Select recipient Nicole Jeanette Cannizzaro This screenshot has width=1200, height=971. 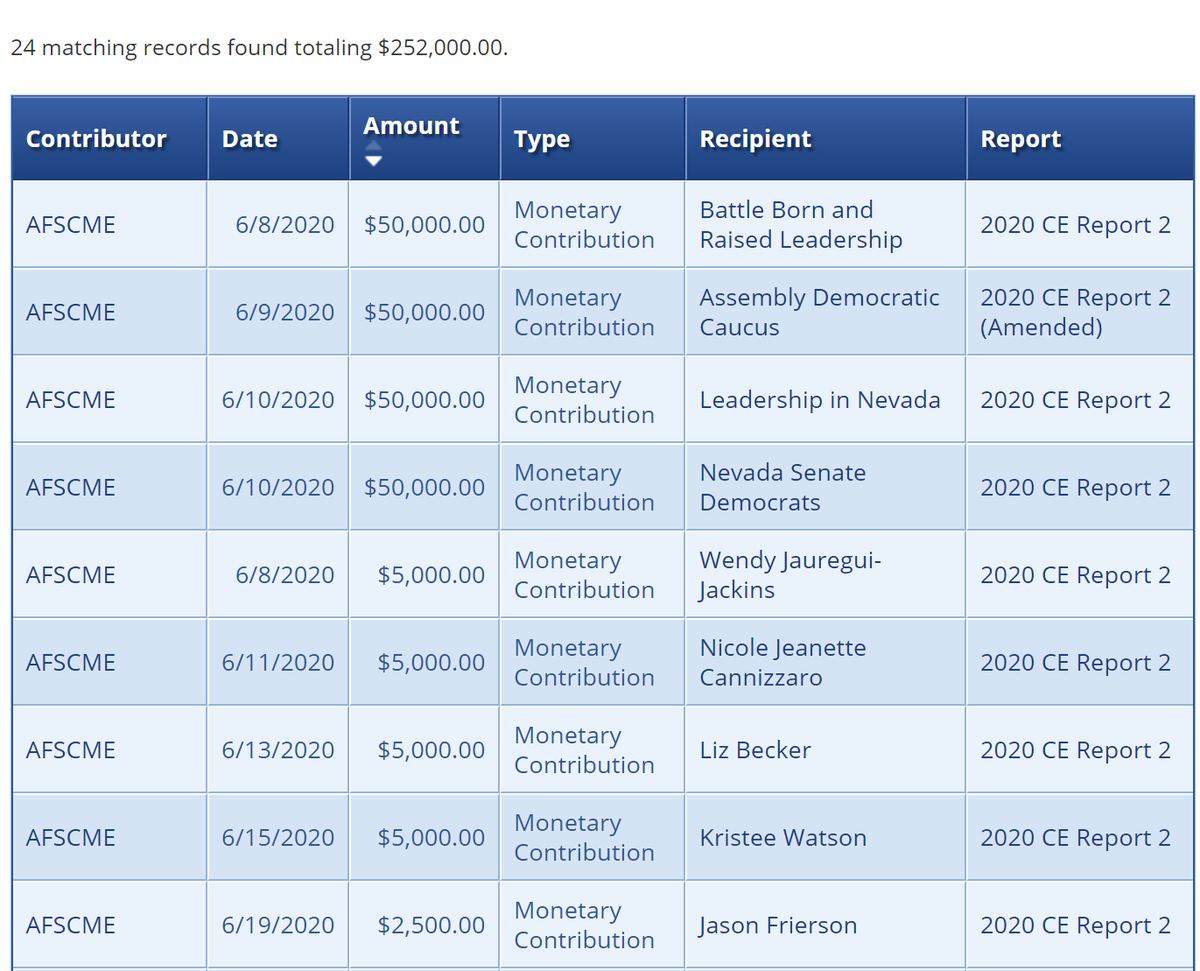point(783,662)
